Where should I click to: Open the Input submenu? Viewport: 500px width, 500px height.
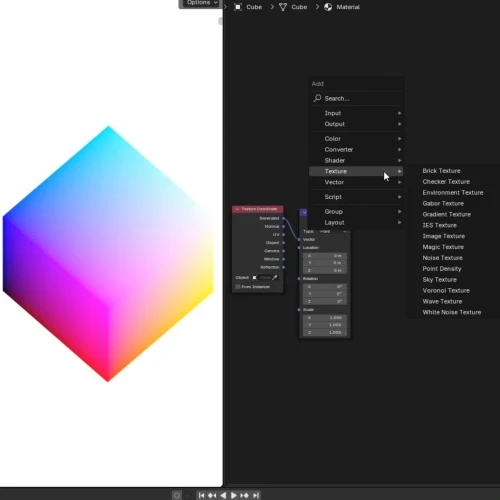point(357,113)
